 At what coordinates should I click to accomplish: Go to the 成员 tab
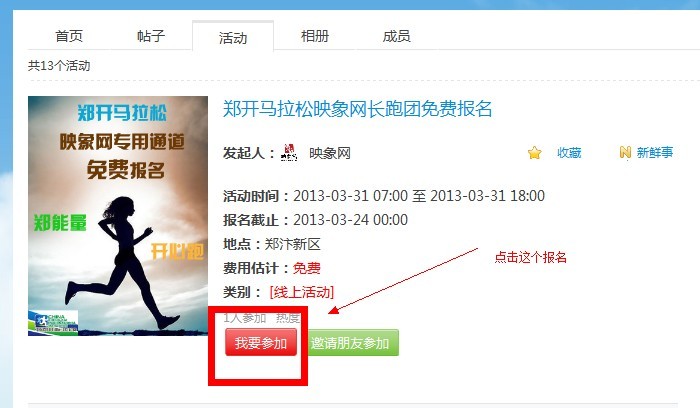(x=396, y=36)
